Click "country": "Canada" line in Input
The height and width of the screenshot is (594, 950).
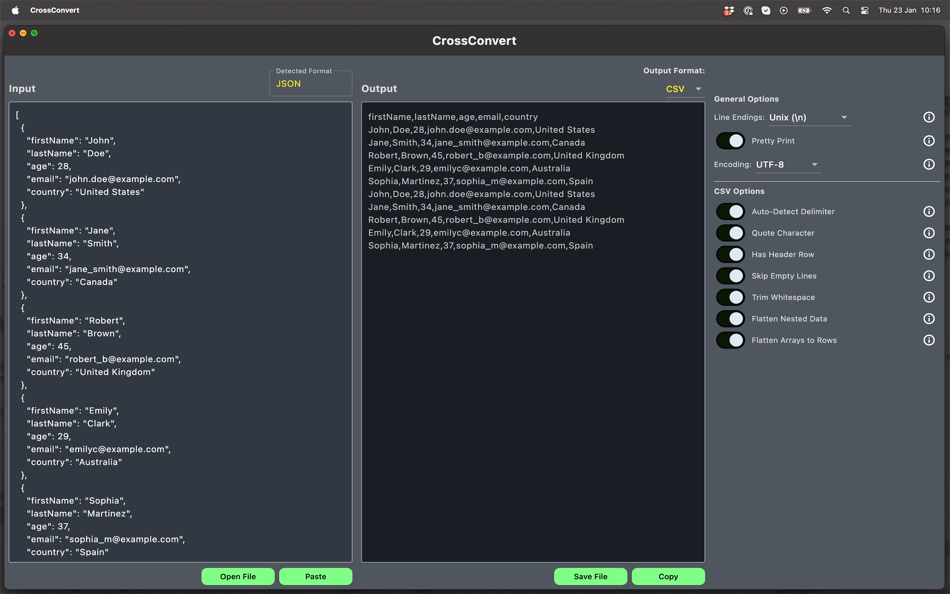tap(72, 282)
